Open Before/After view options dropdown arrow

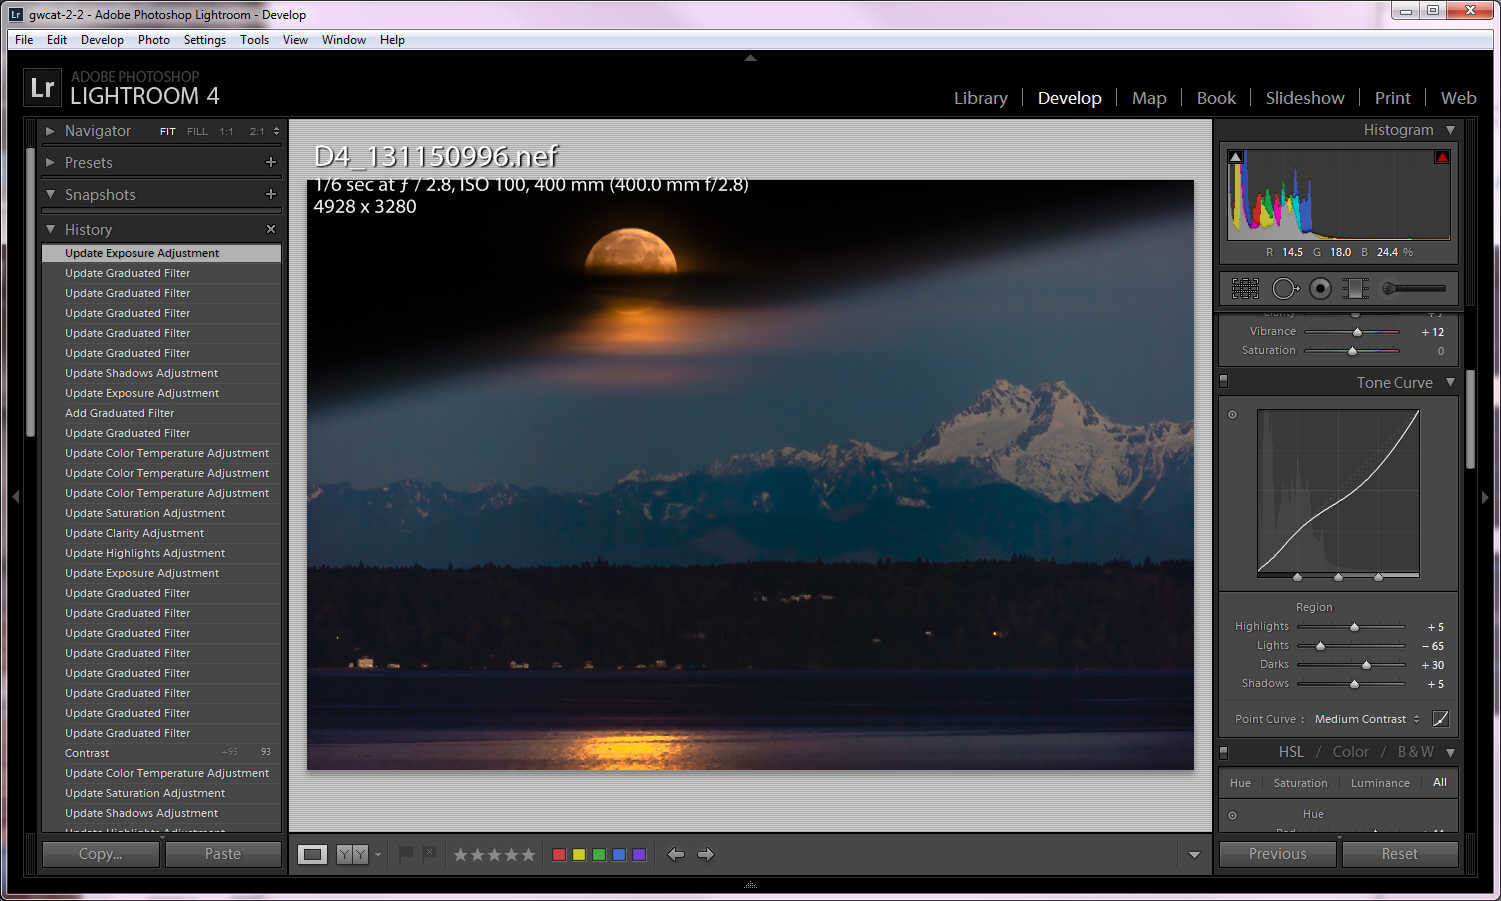(378, 854)
